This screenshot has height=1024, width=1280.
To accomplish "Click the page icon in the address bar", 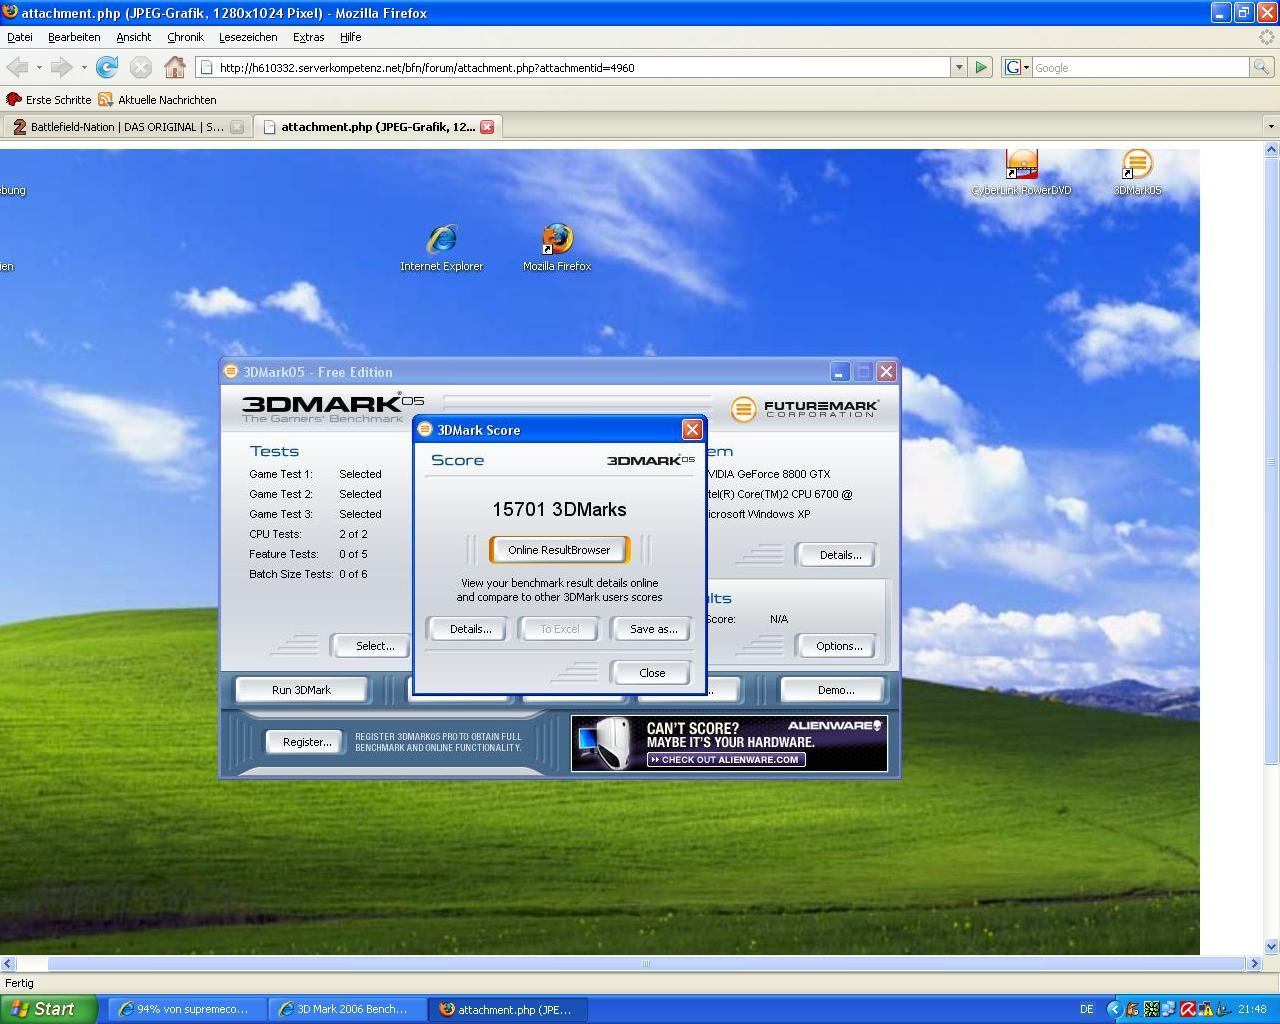I will (x=207, y=67).
